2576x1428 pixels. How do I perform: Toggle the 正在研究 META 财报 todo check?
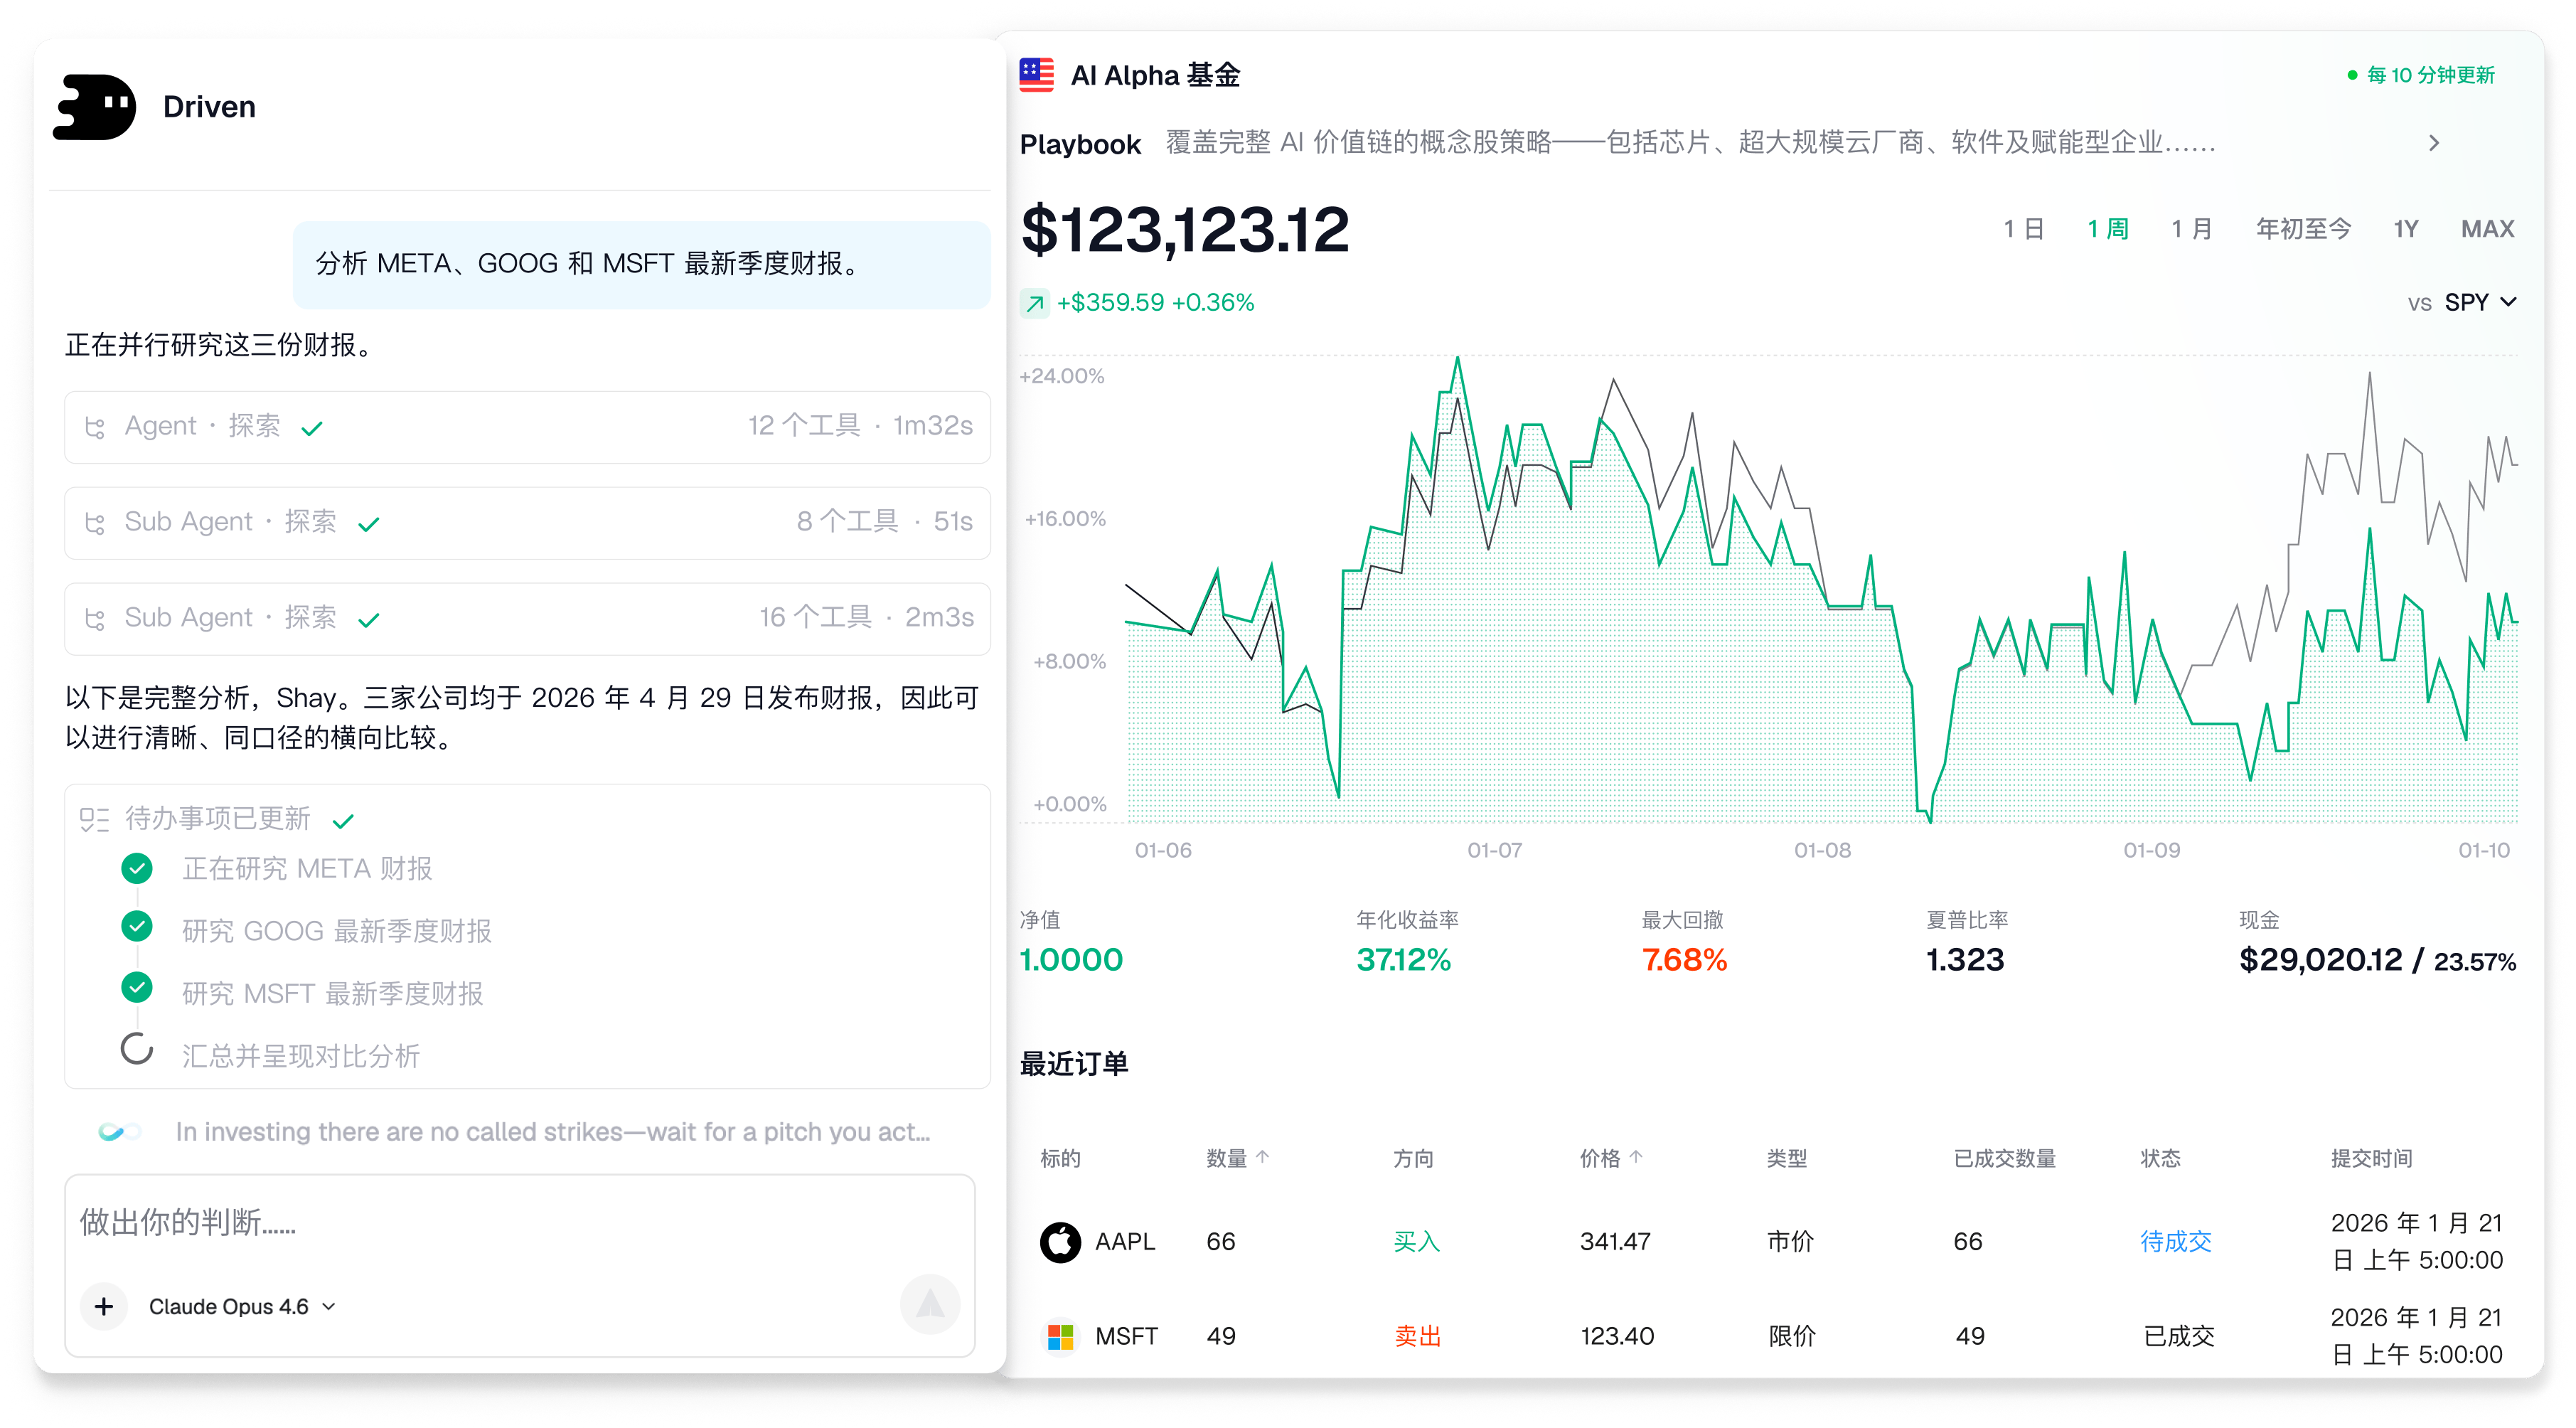click(137, 868)
